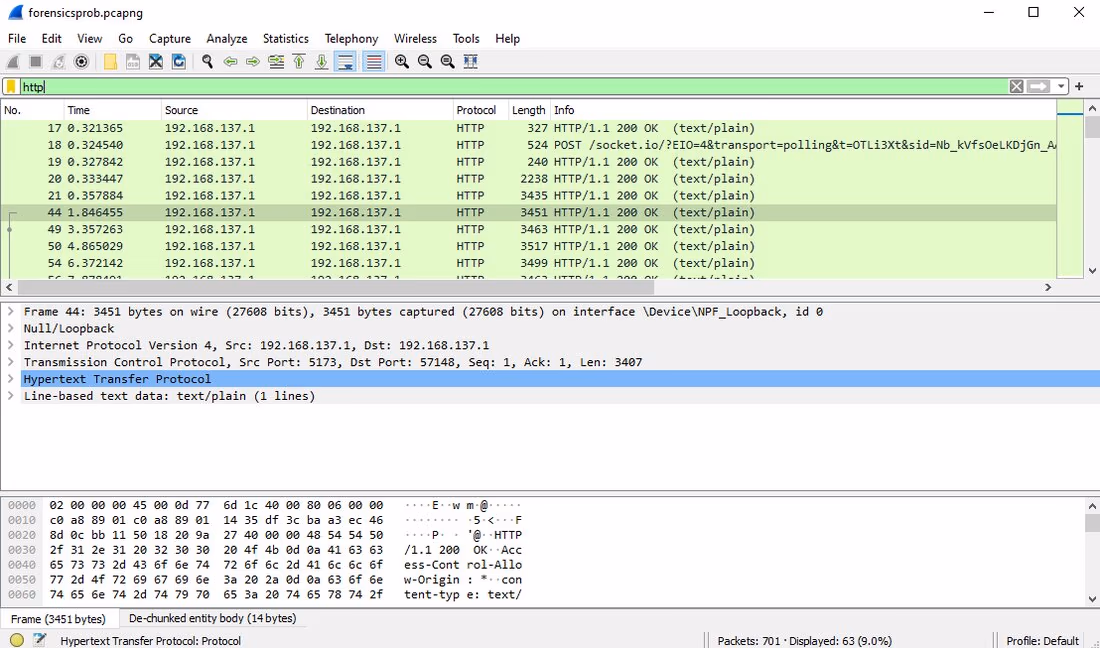Image resolution: width=1100 pixels, height=648 pixels.
Task: Open the Help menu
Action: (507, 39)
